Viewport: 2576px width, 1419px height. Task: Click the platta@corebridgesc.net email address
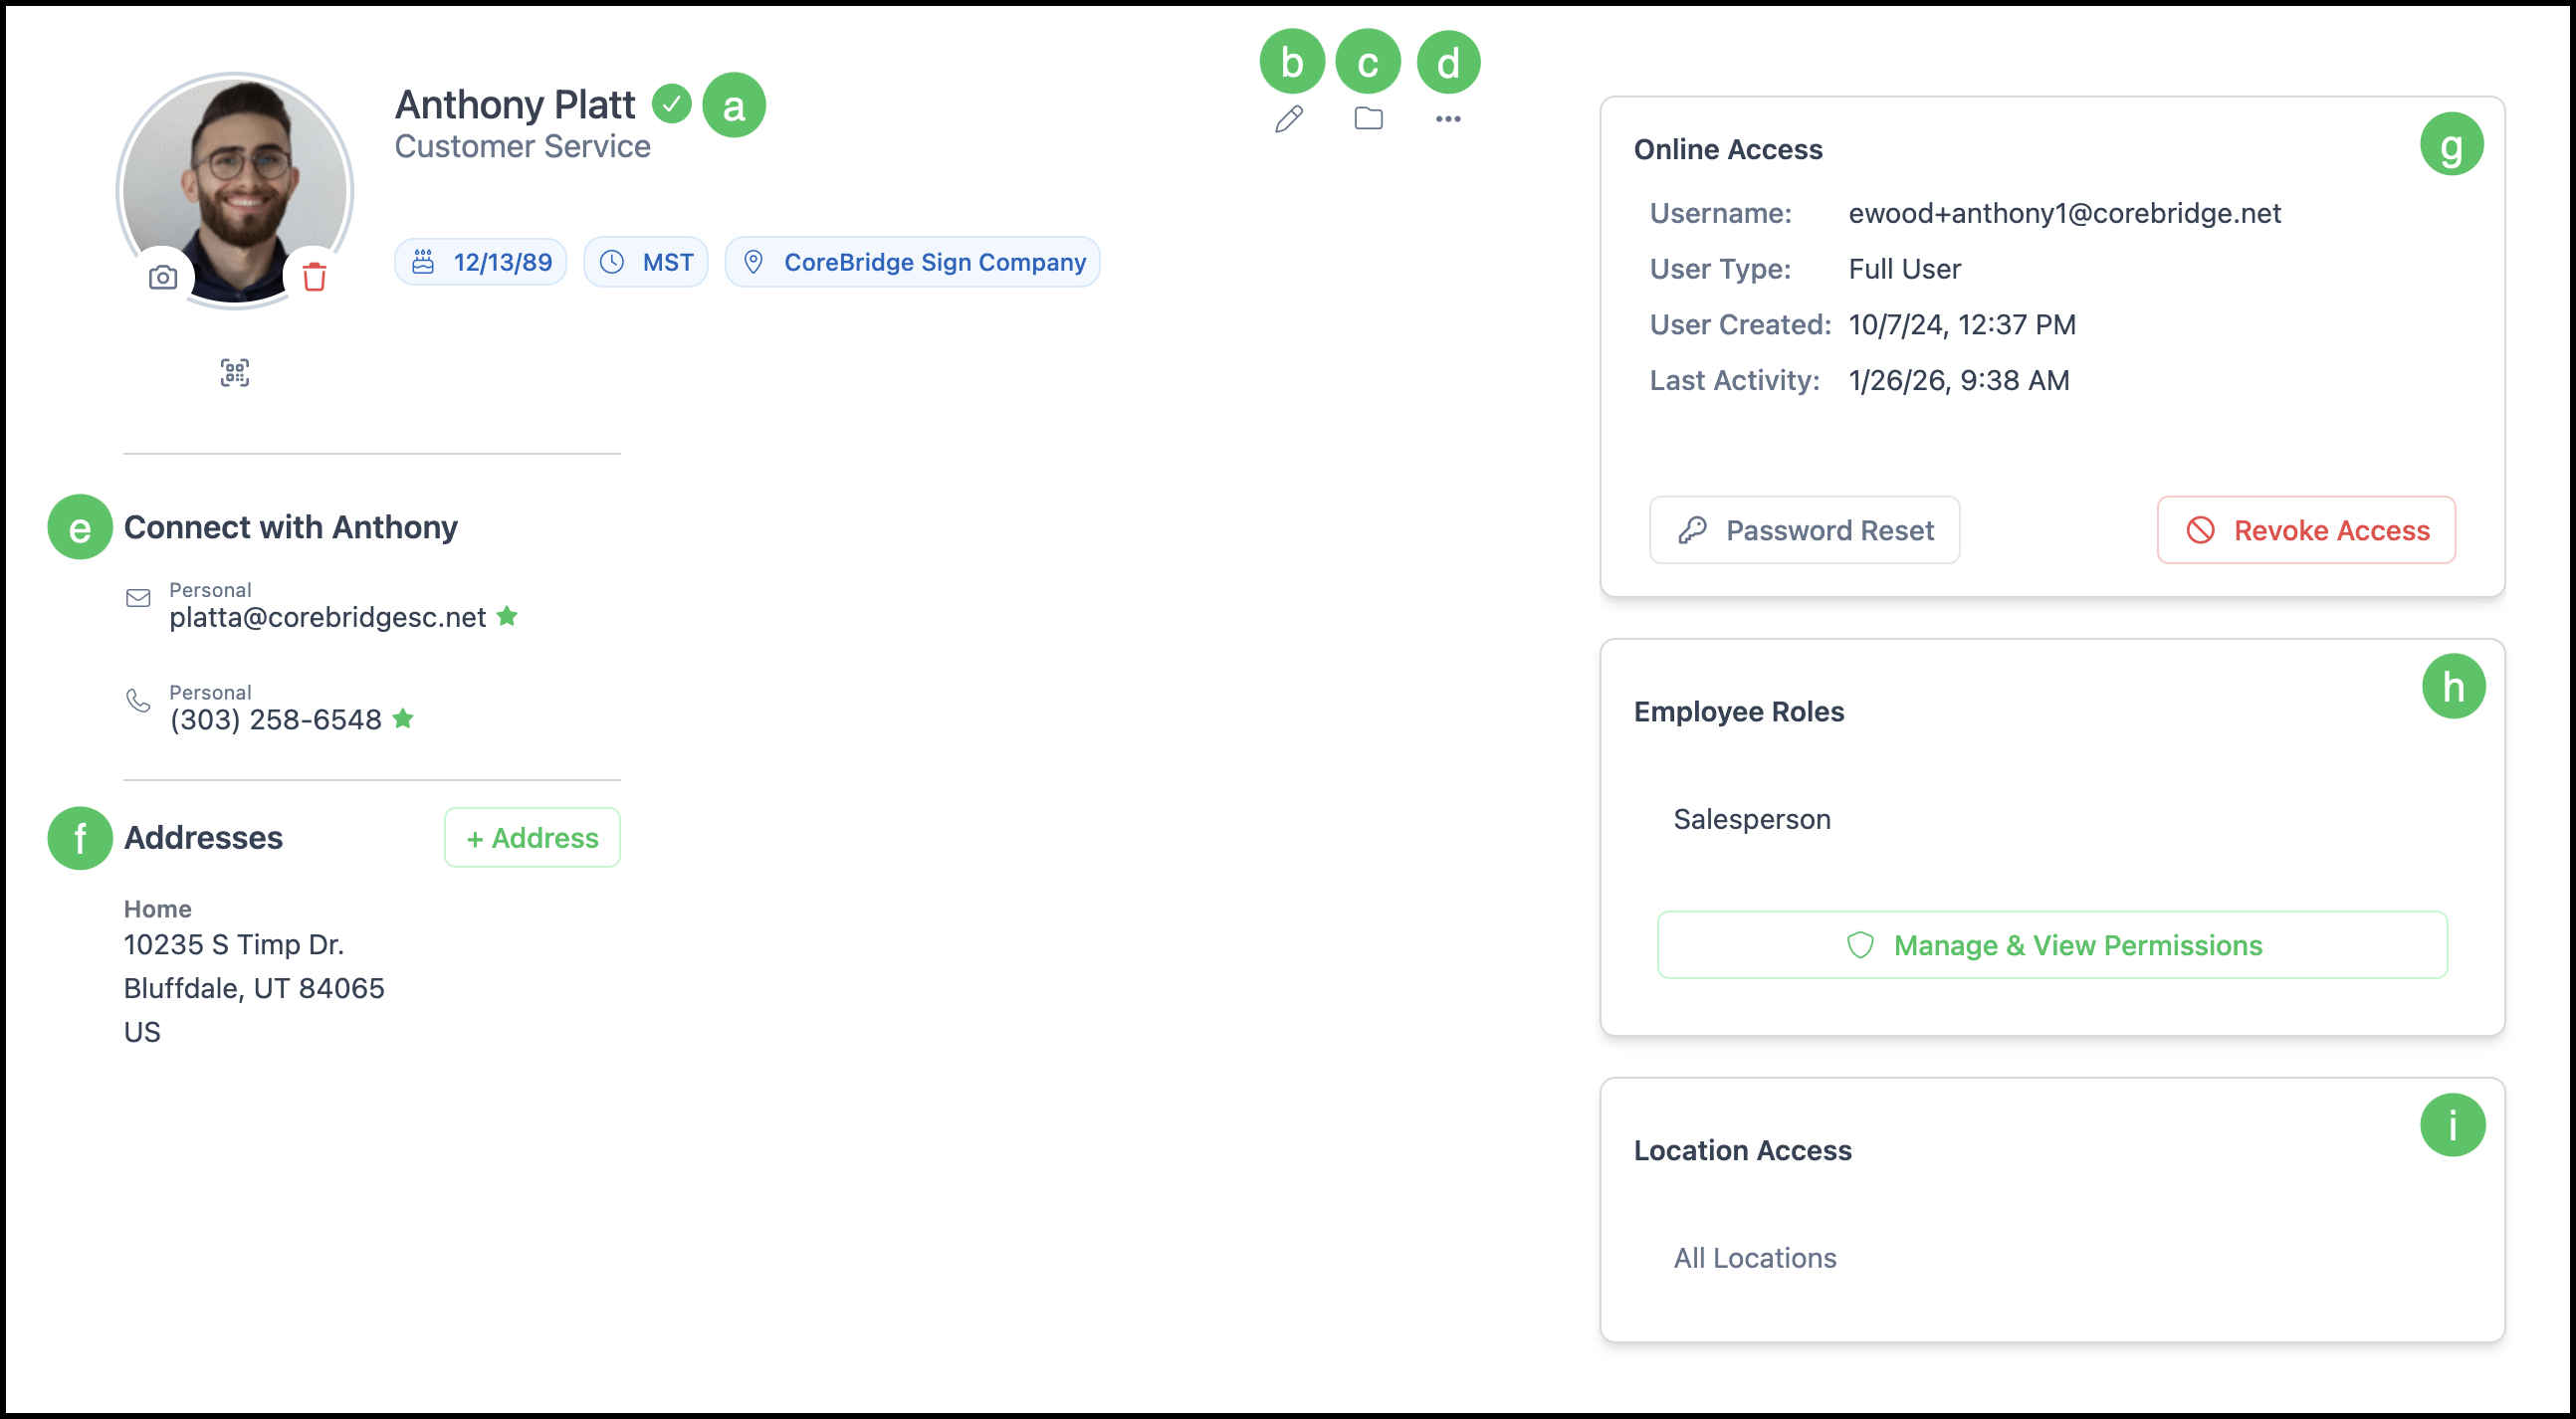click(x=327, y=617)
